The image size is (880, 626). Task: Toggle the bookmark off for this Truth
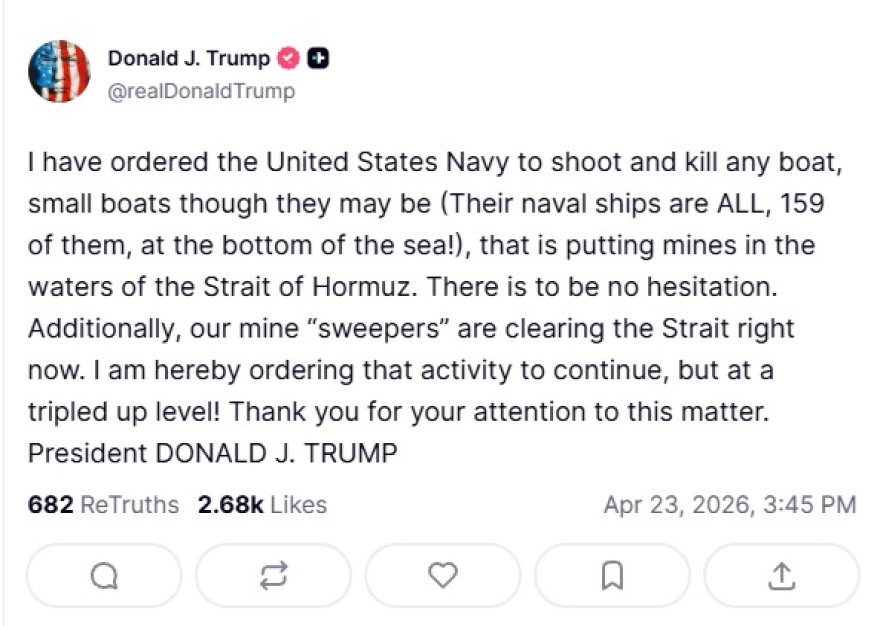(612, 575)
